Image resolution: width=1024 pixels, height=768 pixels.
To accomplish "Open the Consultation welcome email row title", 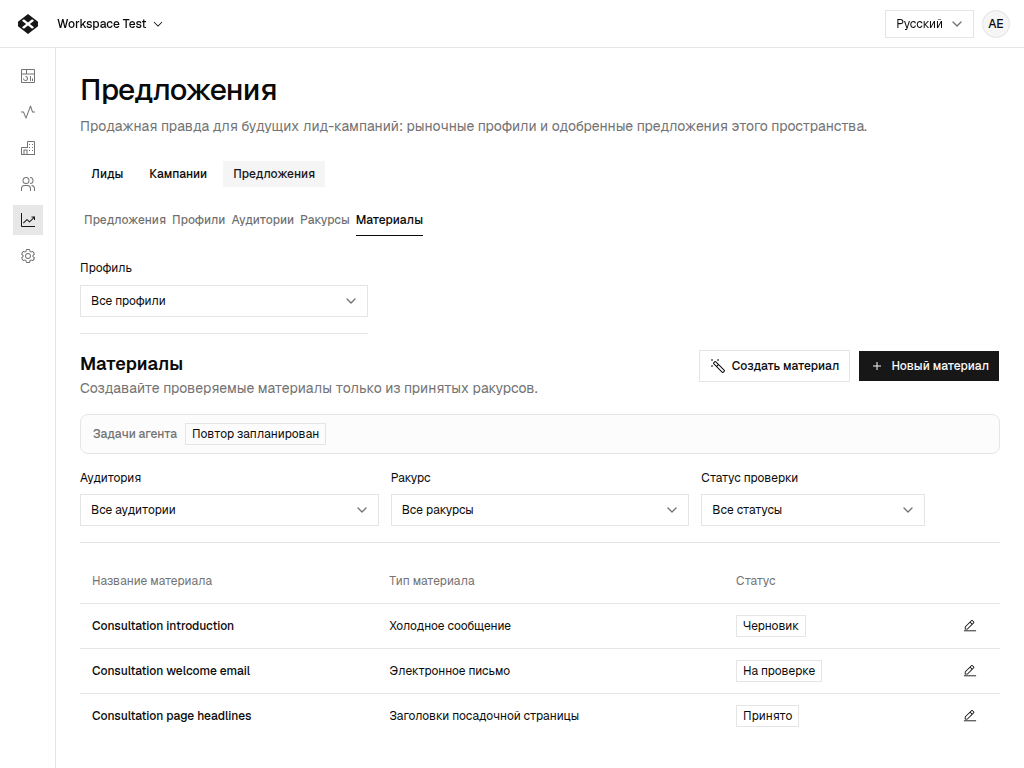I will click(171, 671).
